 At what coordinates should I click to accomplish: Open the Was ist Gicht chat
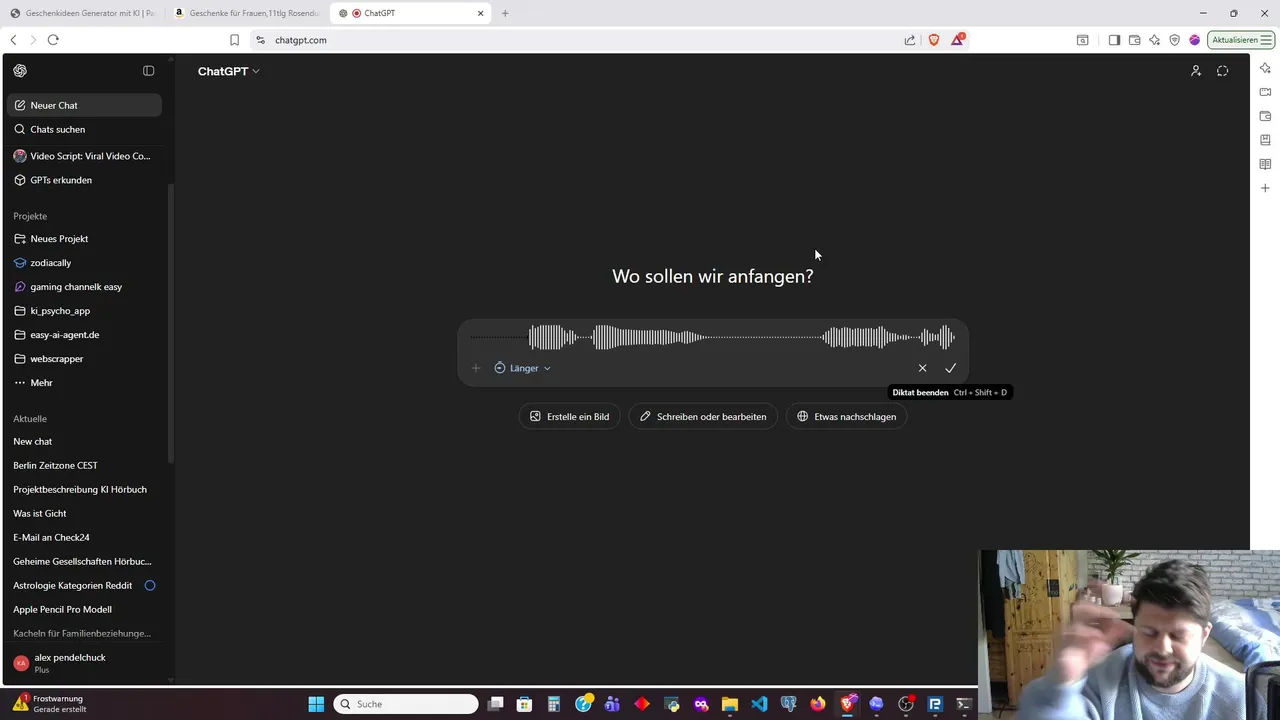click(x=84, y=513)
